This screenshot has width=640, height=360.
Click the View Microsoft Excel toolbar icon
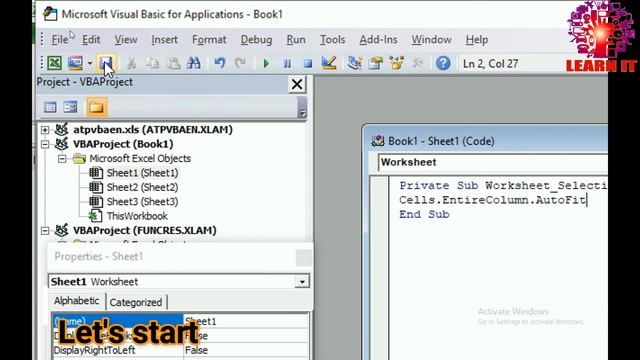click(54, 63)
